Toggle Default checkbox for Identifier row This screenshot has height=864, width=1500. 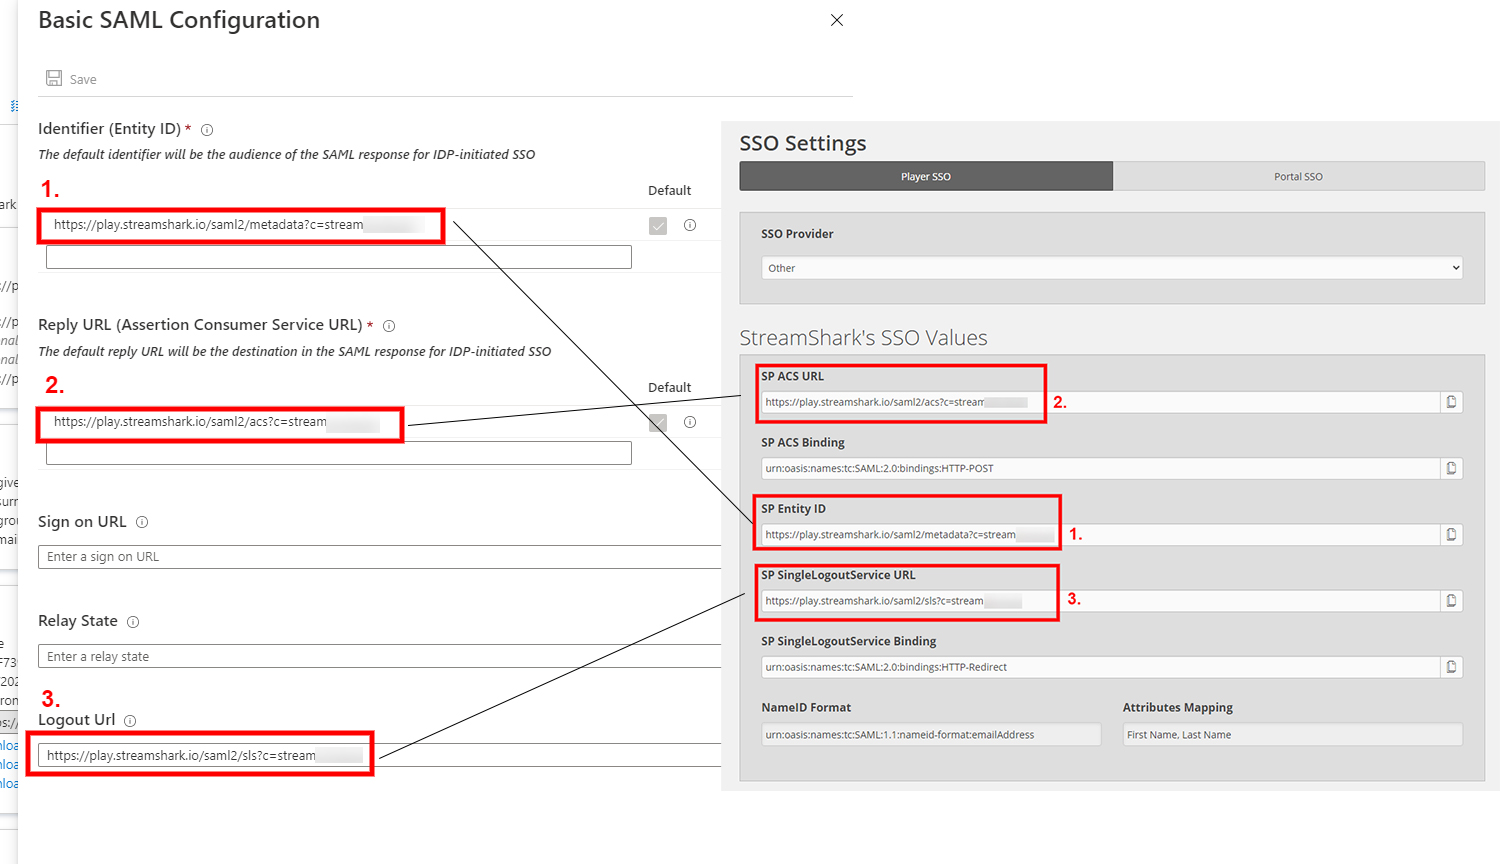[658, 226]
